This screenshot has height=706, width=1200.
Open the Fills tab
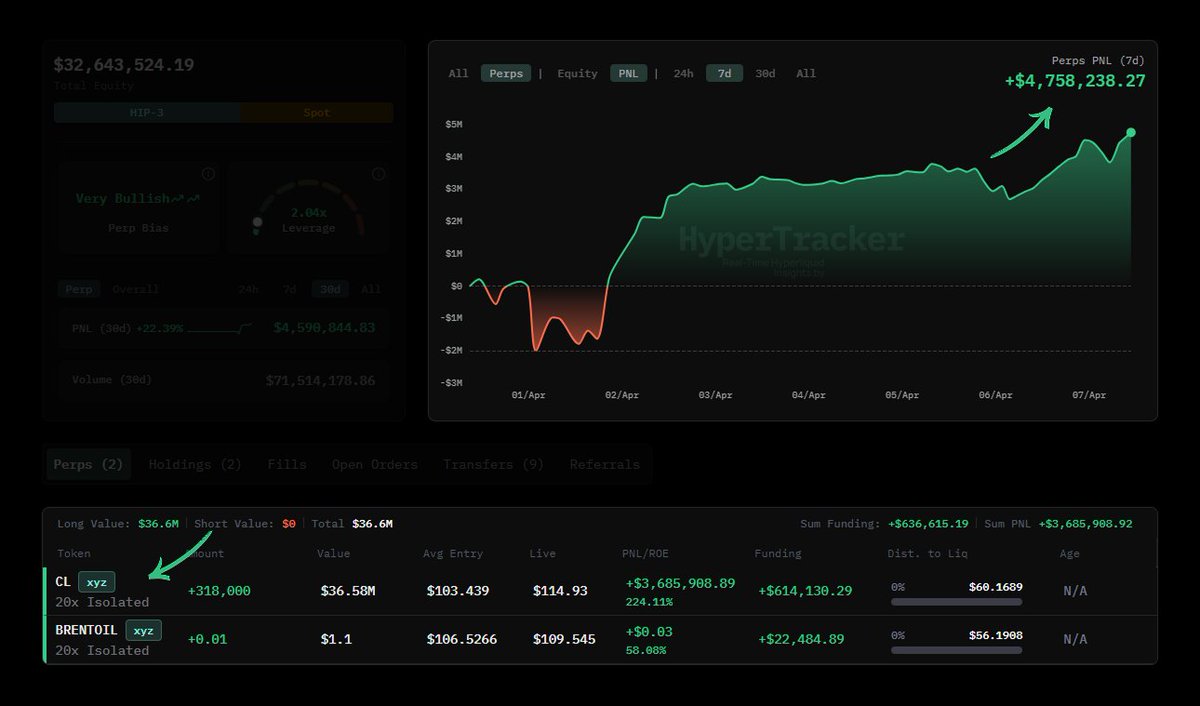[287, 464]
